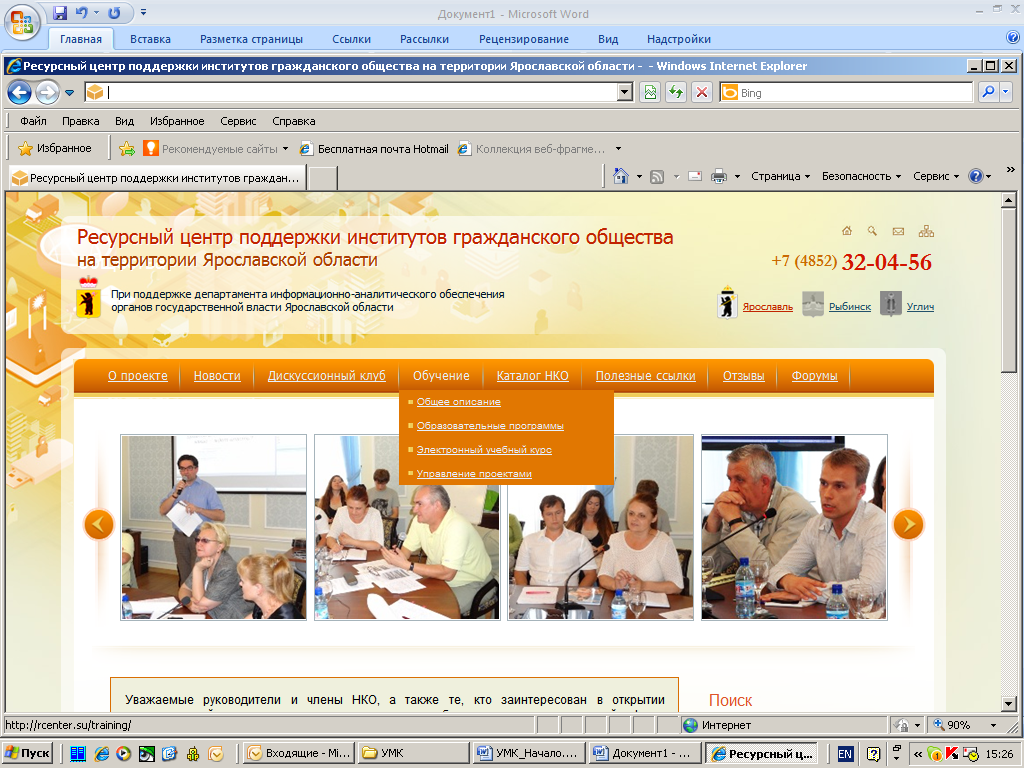1024x768 pixels.
Task: Launch Internet Explorer from Quick Launch bar
Action: pyautogui.click(x=102, y=754)
